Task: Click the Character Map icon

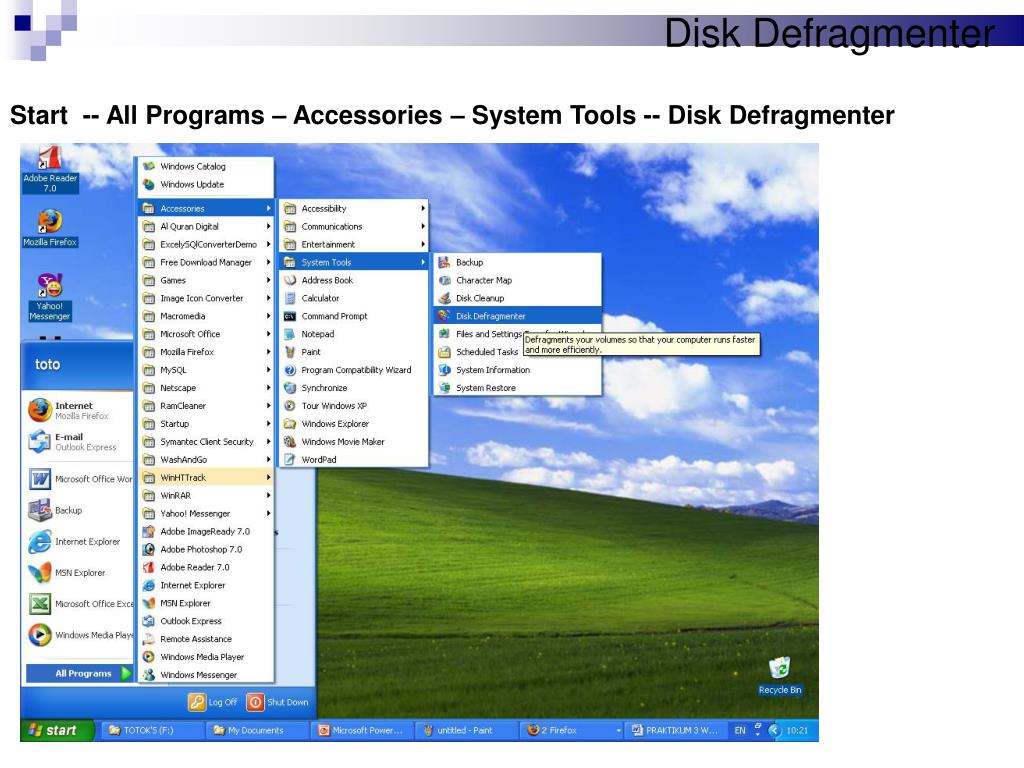Action: 444,280
